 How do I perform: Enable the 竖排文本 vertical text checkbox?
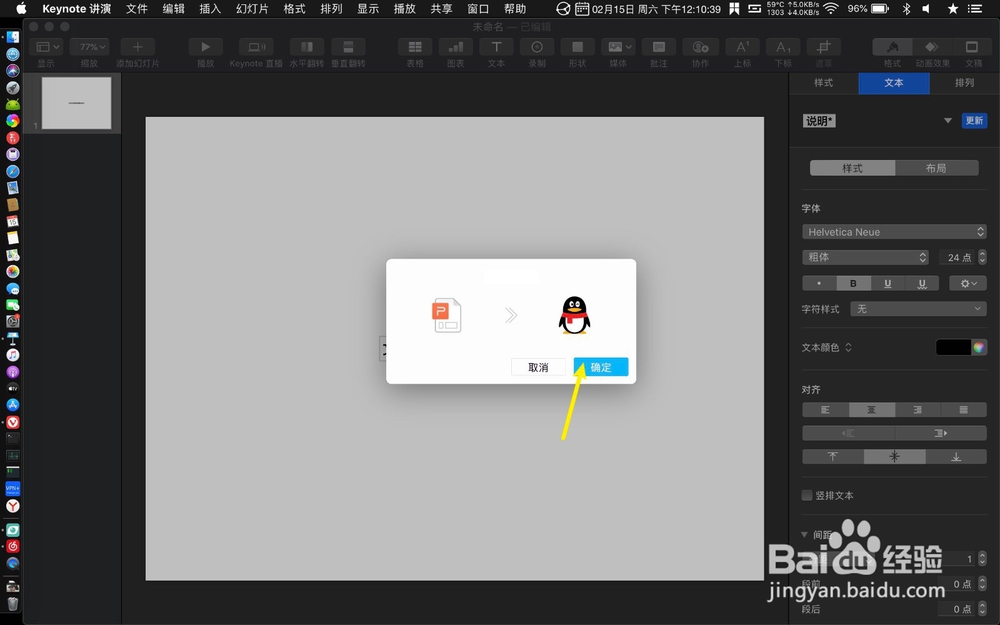807,495
